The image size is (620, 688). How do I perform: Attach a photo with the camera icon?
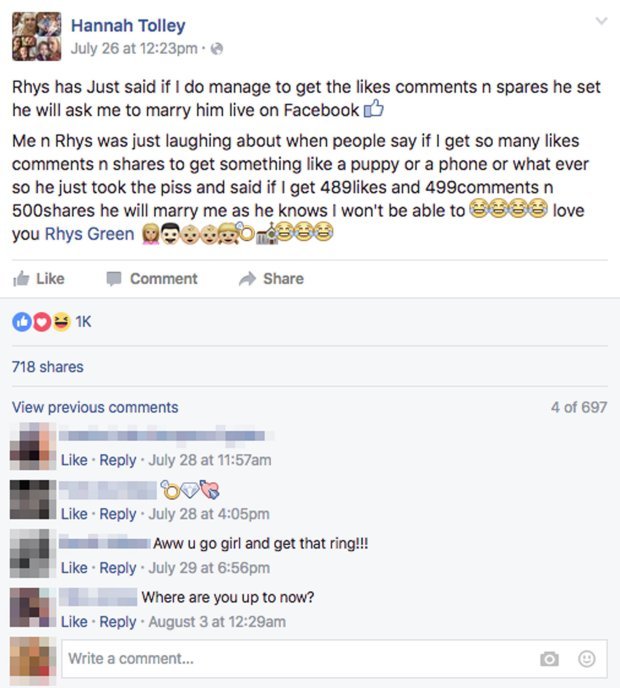549,659
